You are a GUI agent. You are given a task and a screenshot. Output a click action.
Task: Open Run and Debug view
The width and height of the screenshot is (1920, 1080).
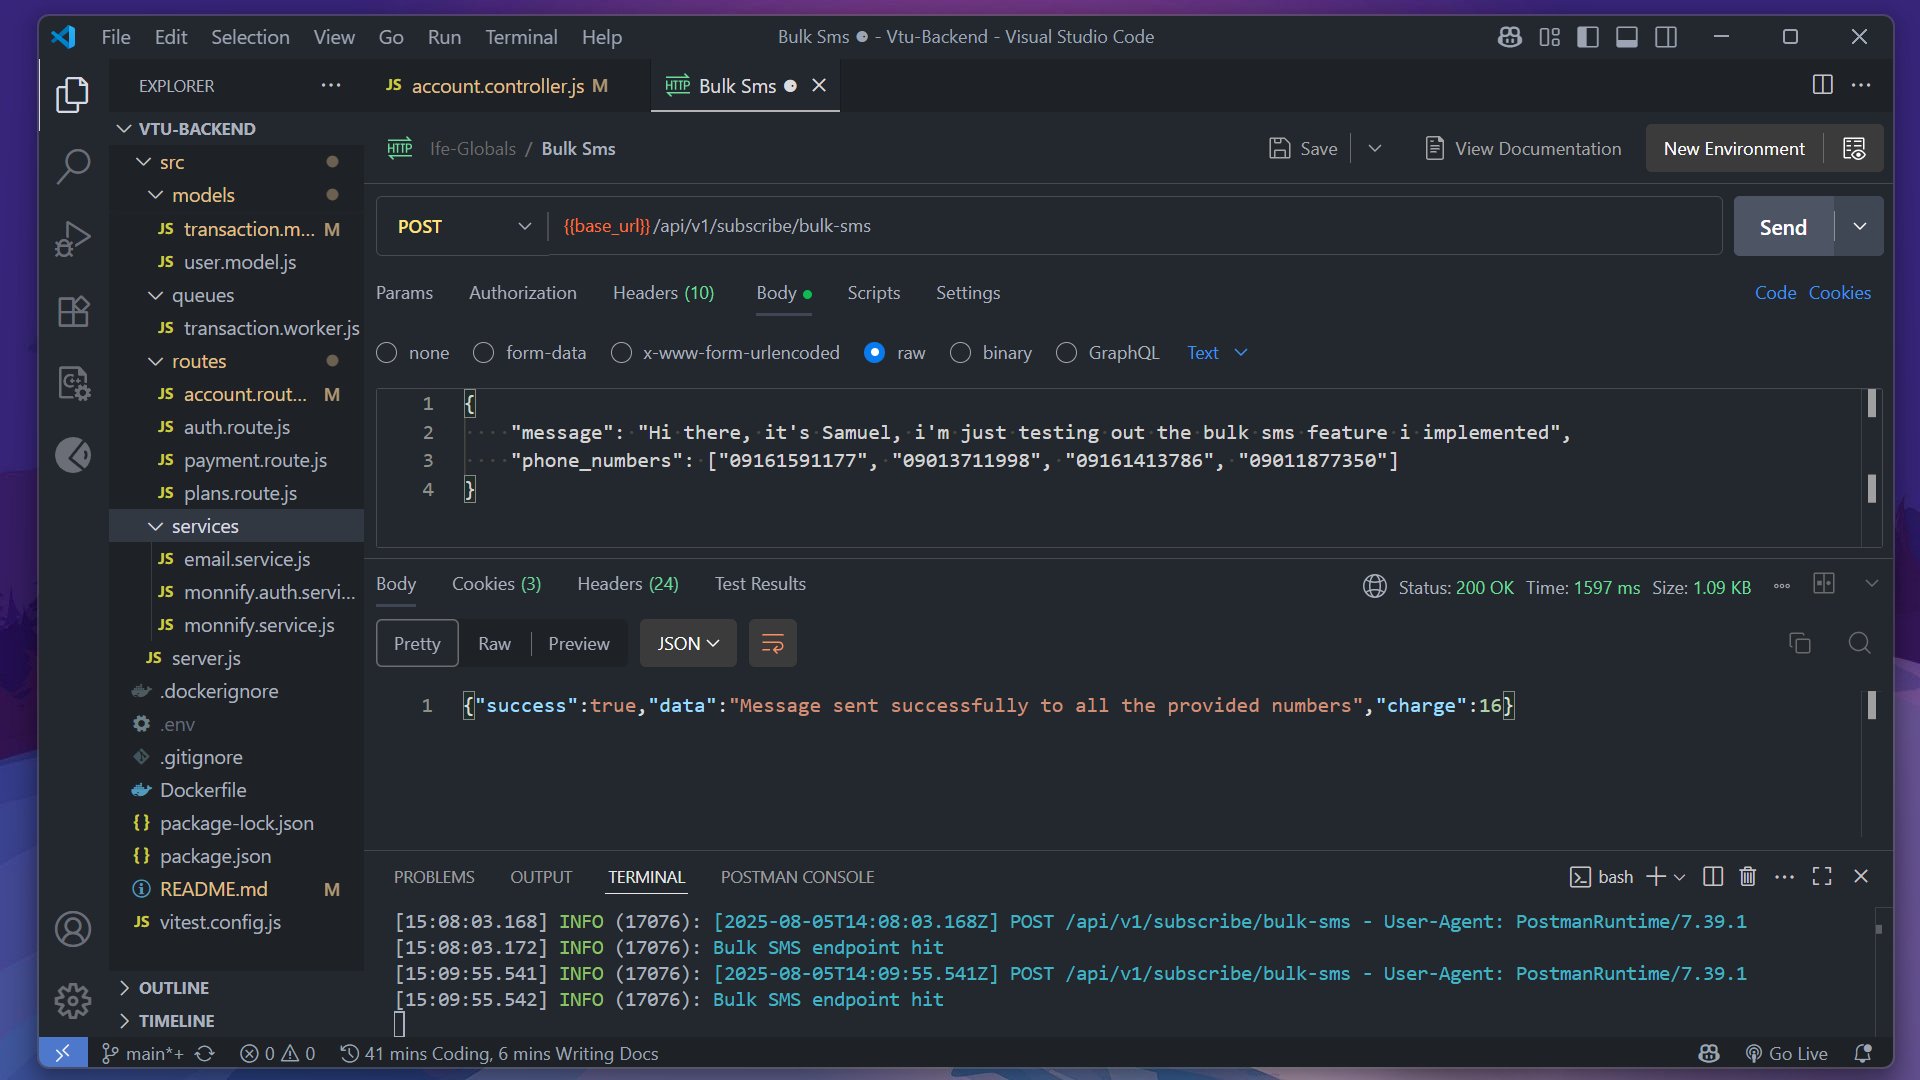[72, 239]
